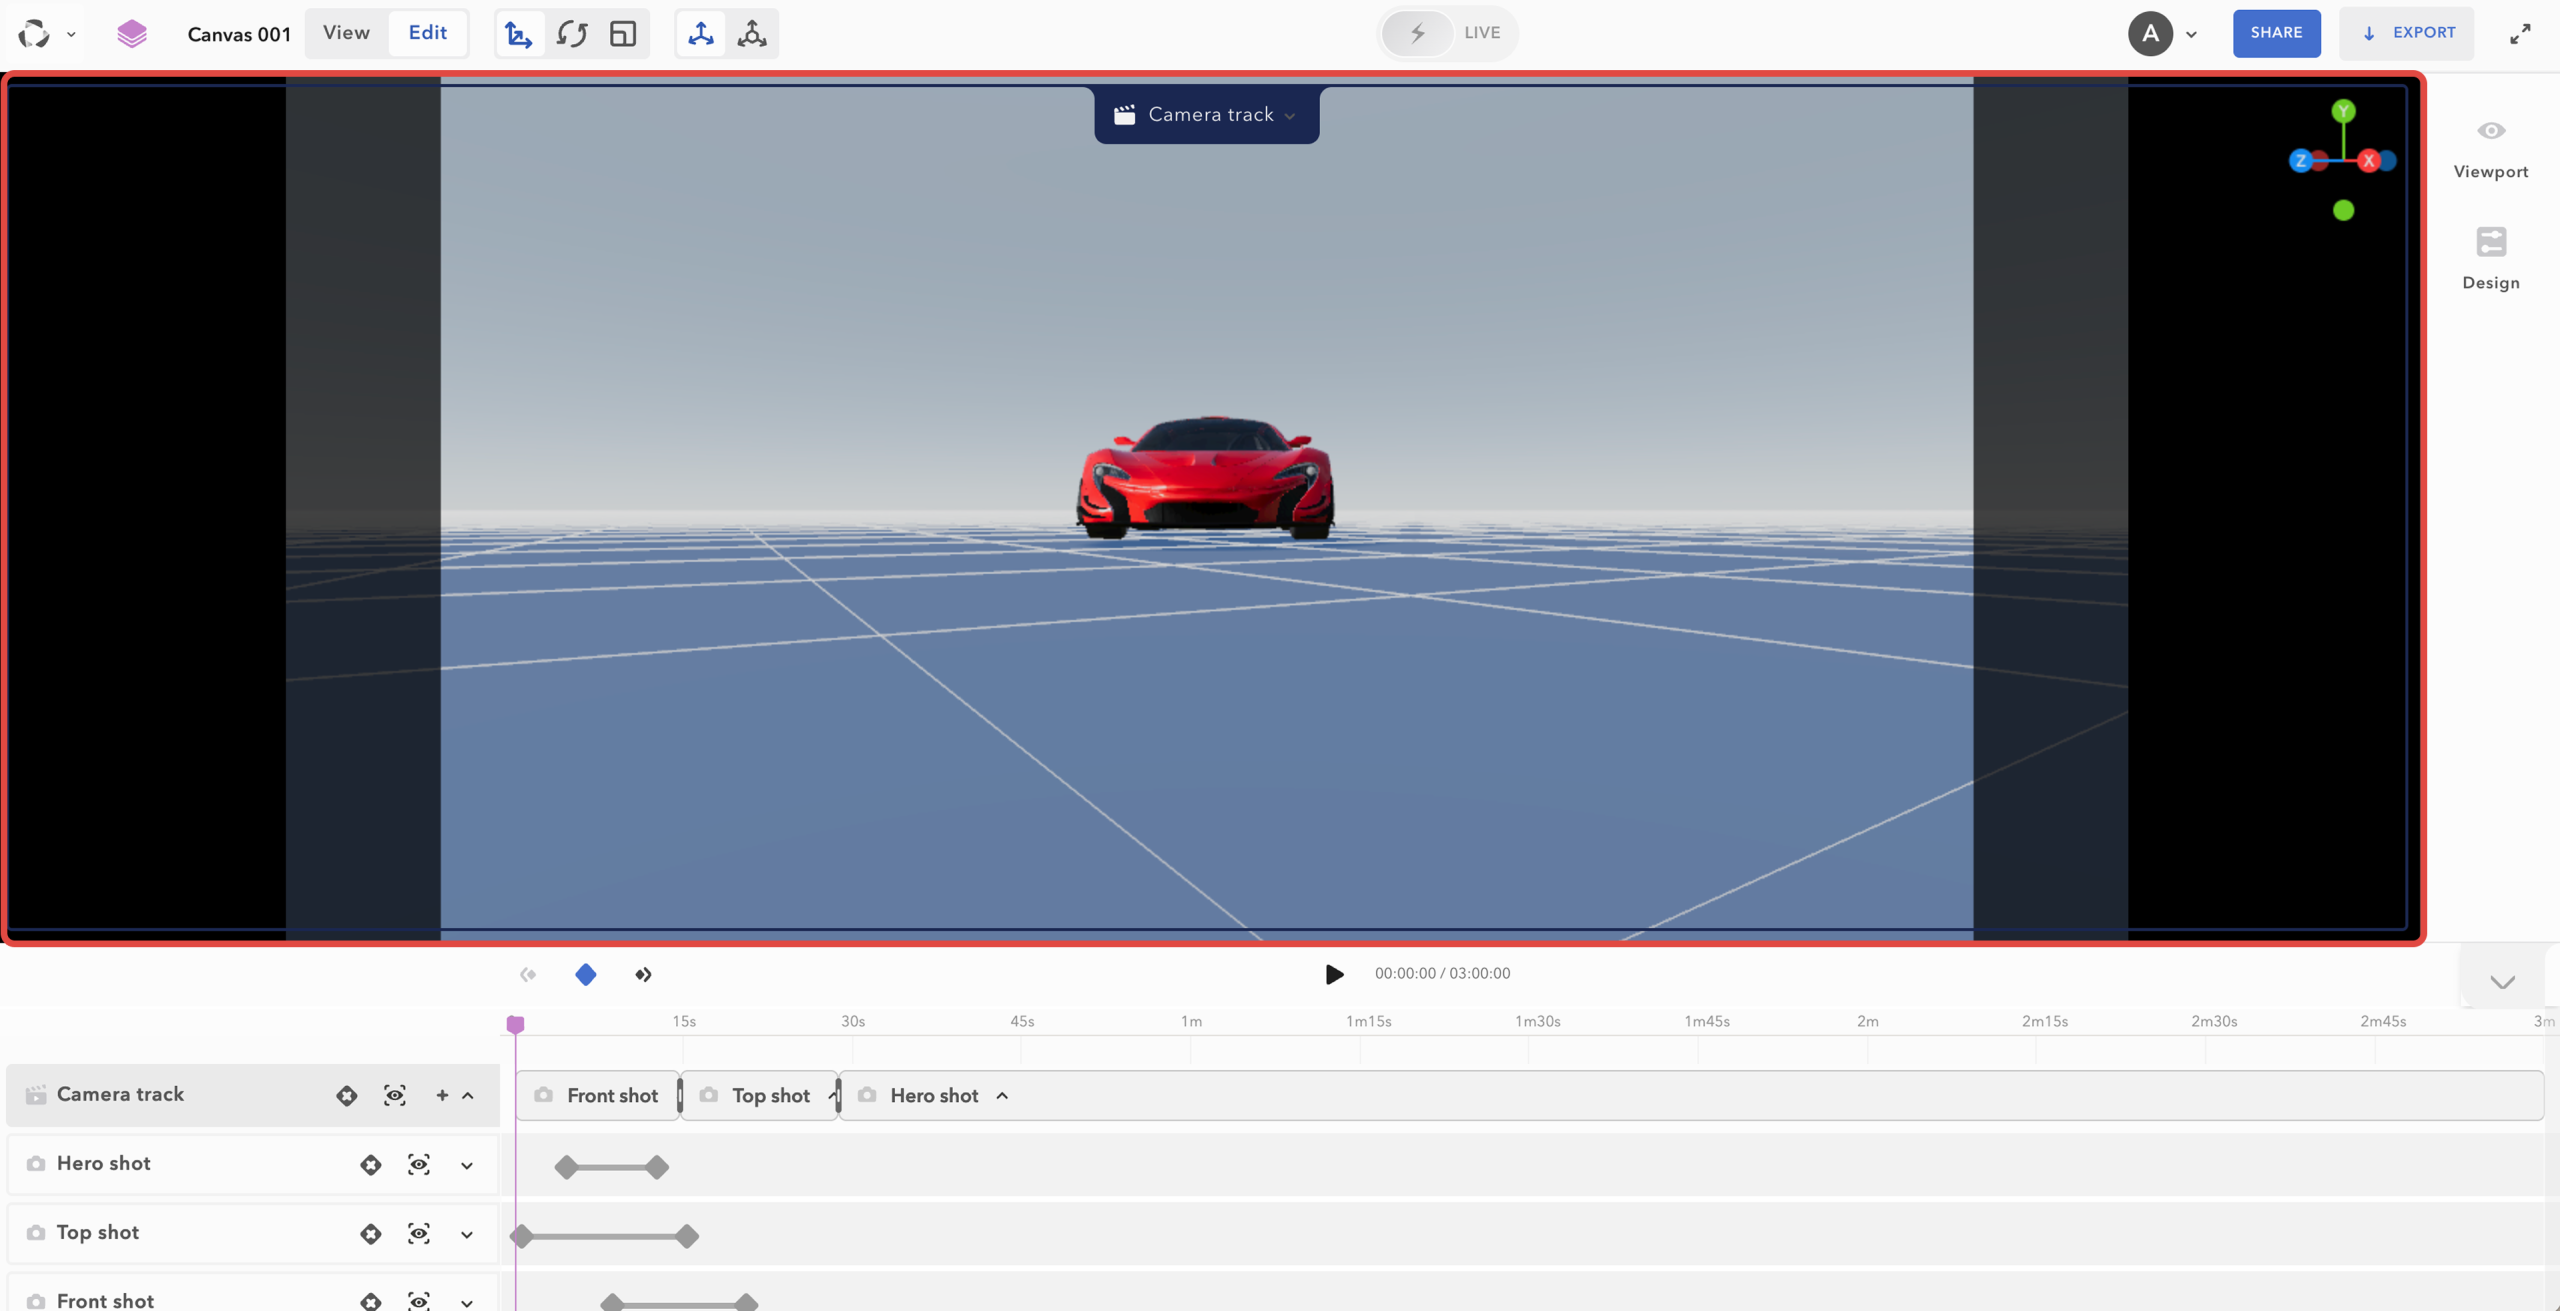Viewport: 2560px width, 1311px height.
Task: Toggle Camera track view target
Action: pyautogui.click(x=395, y=1095)
